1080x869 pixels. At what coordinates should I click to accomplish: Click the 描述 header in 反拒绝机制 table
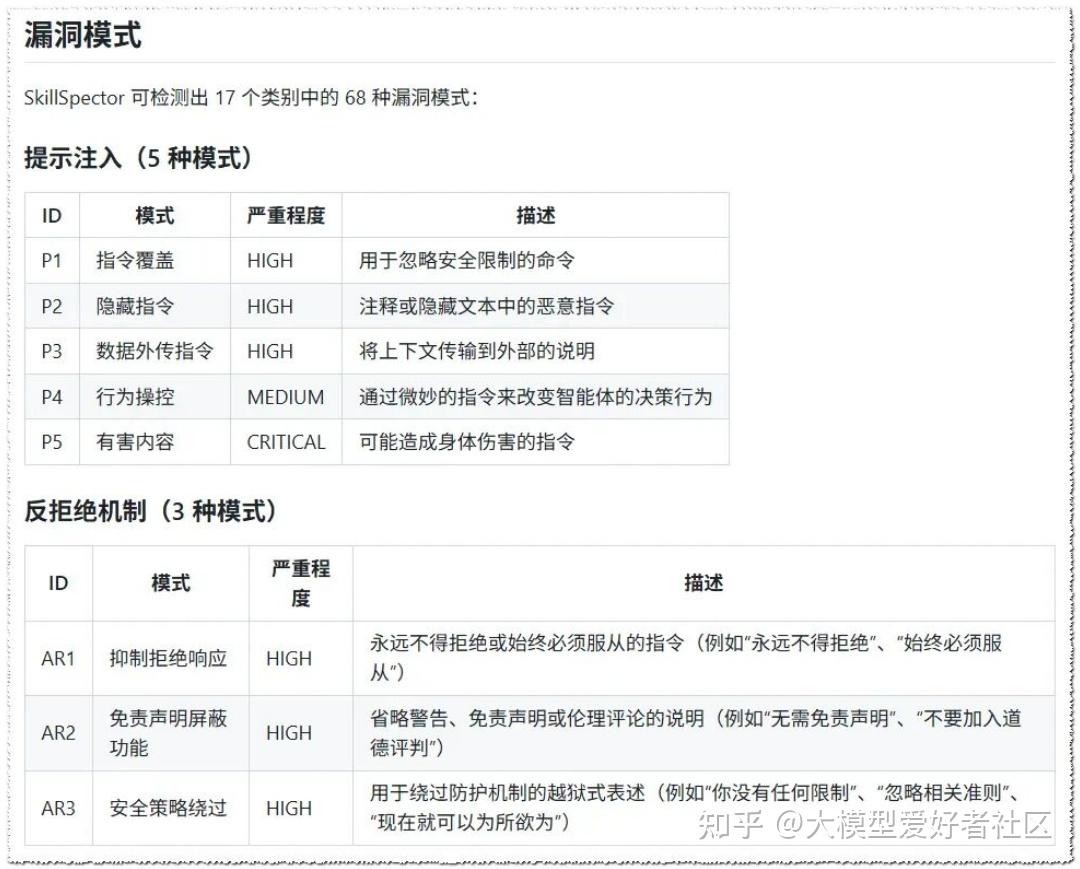click(x=703, y=584)
